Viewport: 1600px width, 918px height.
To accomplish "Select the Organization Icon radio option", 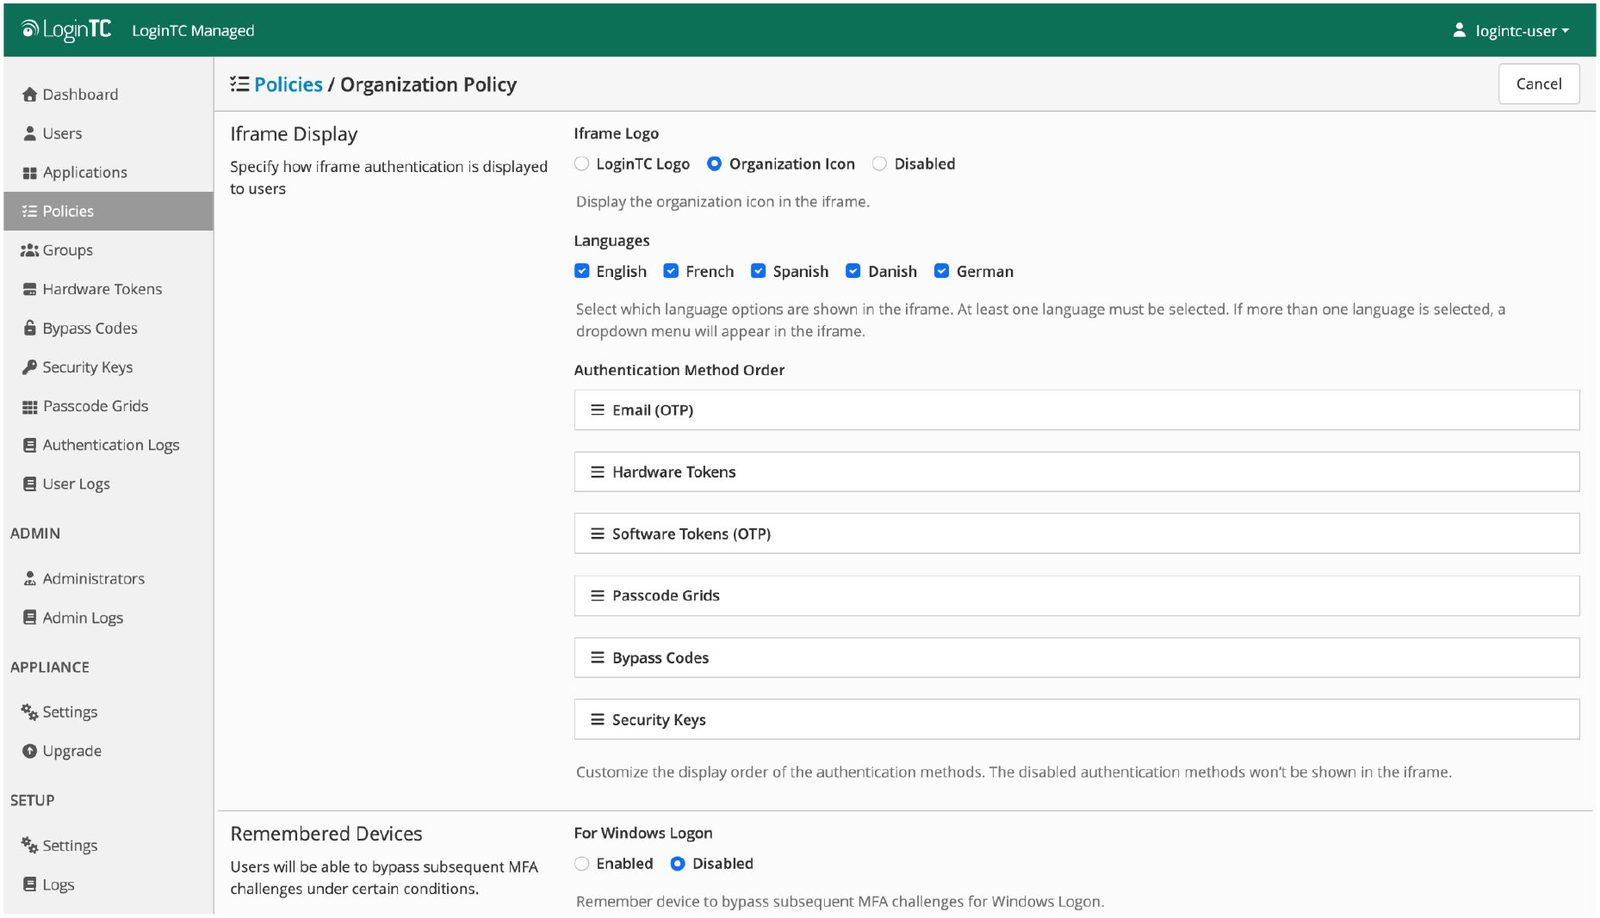I will click(x=714, y=164).
